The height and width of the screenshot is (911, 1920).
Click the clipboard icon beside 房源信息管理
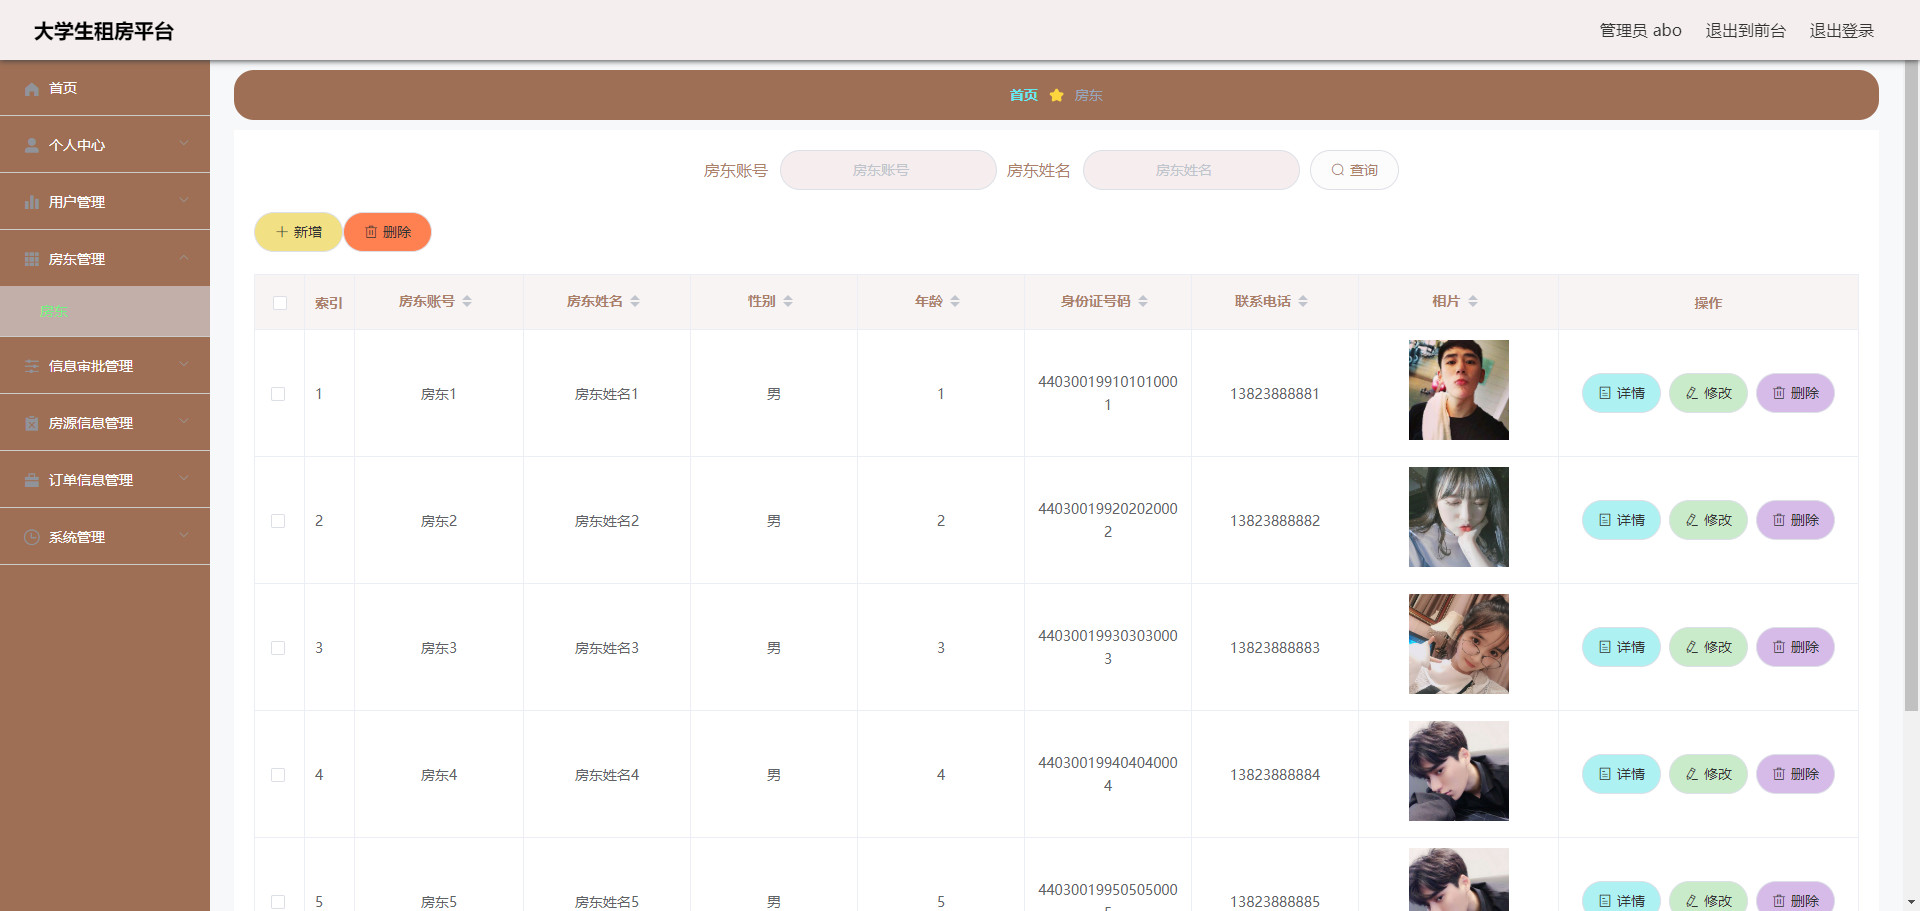click(x=32, y=424)
